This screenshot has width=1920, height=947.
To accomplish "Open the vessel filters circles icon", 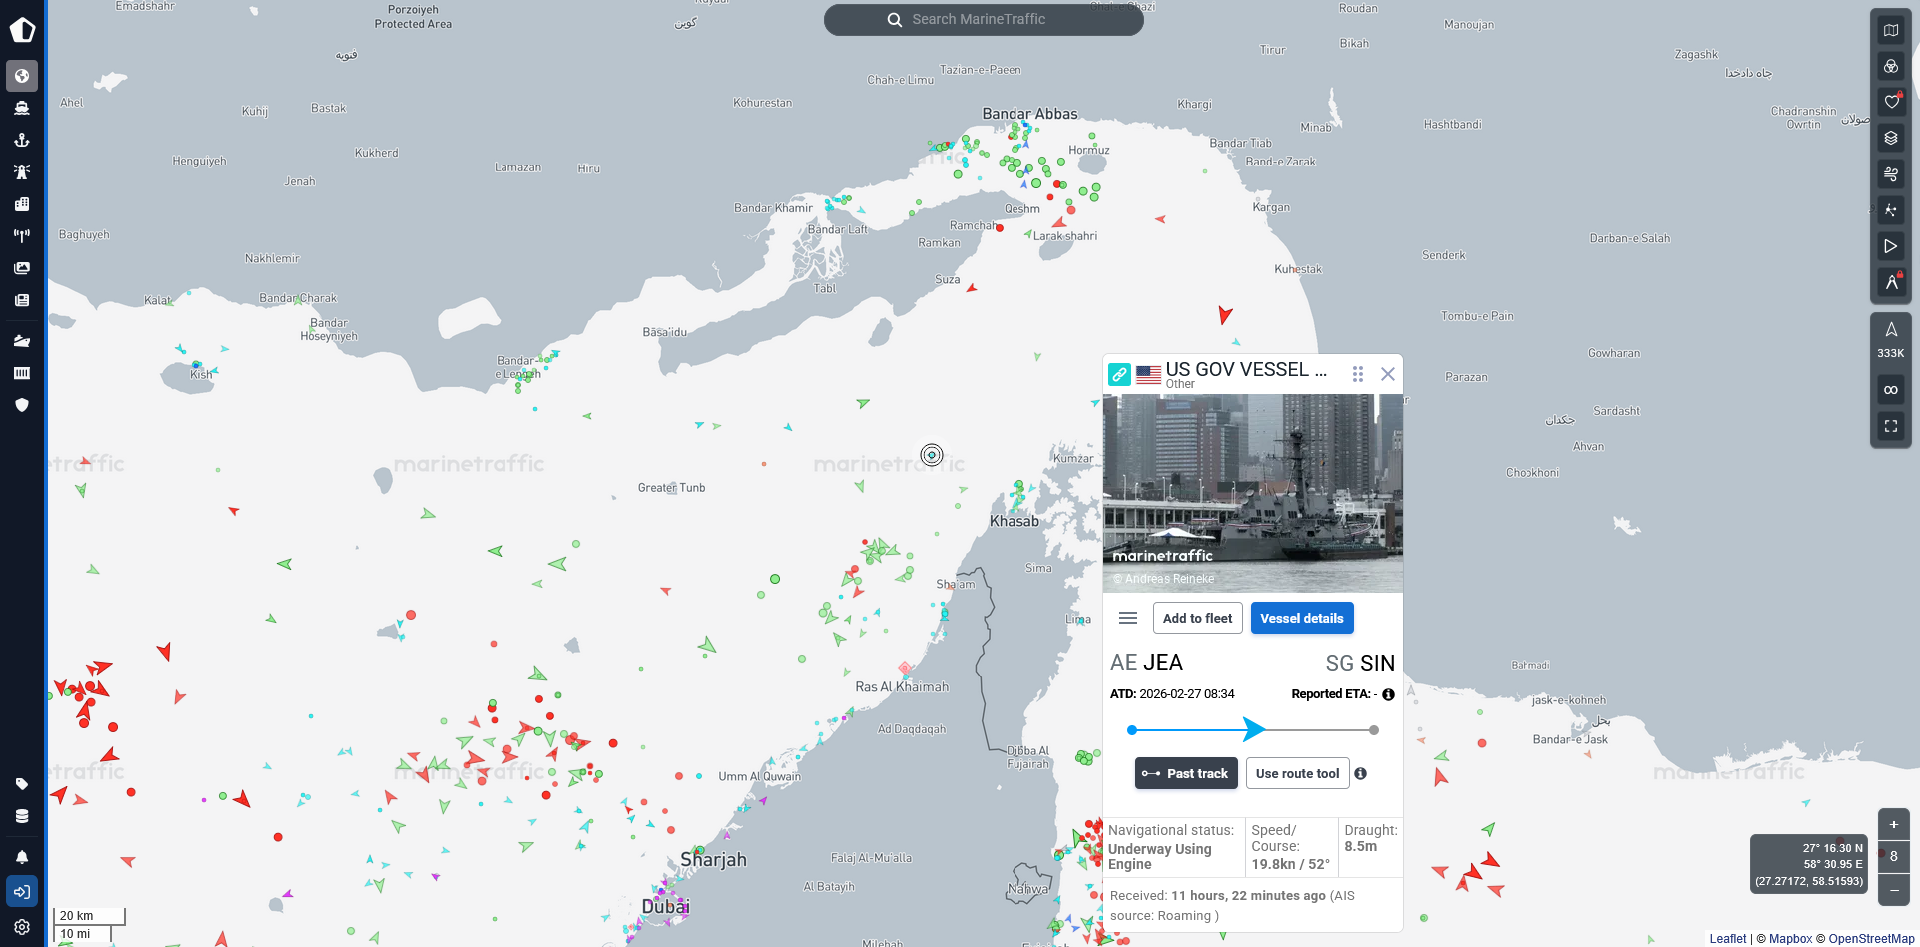I will click(1891, 66).
